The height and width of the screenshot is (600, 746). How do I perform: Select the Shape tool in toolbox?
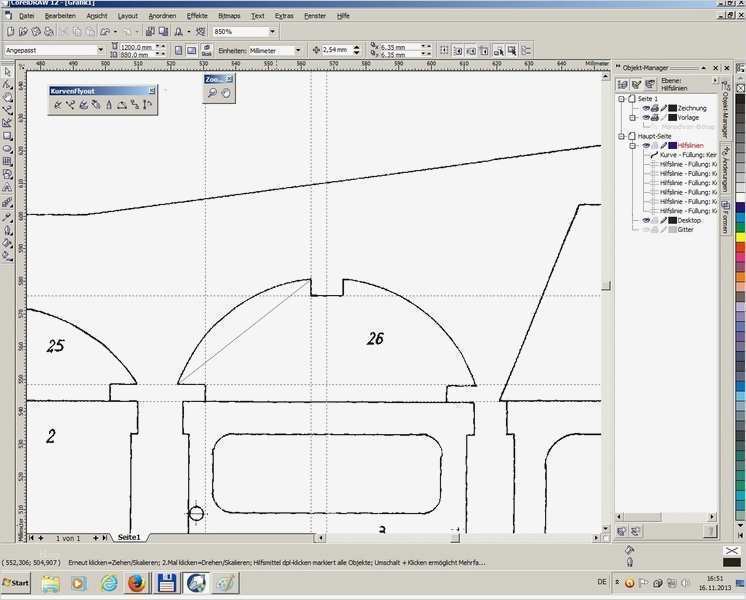(7, 85)
